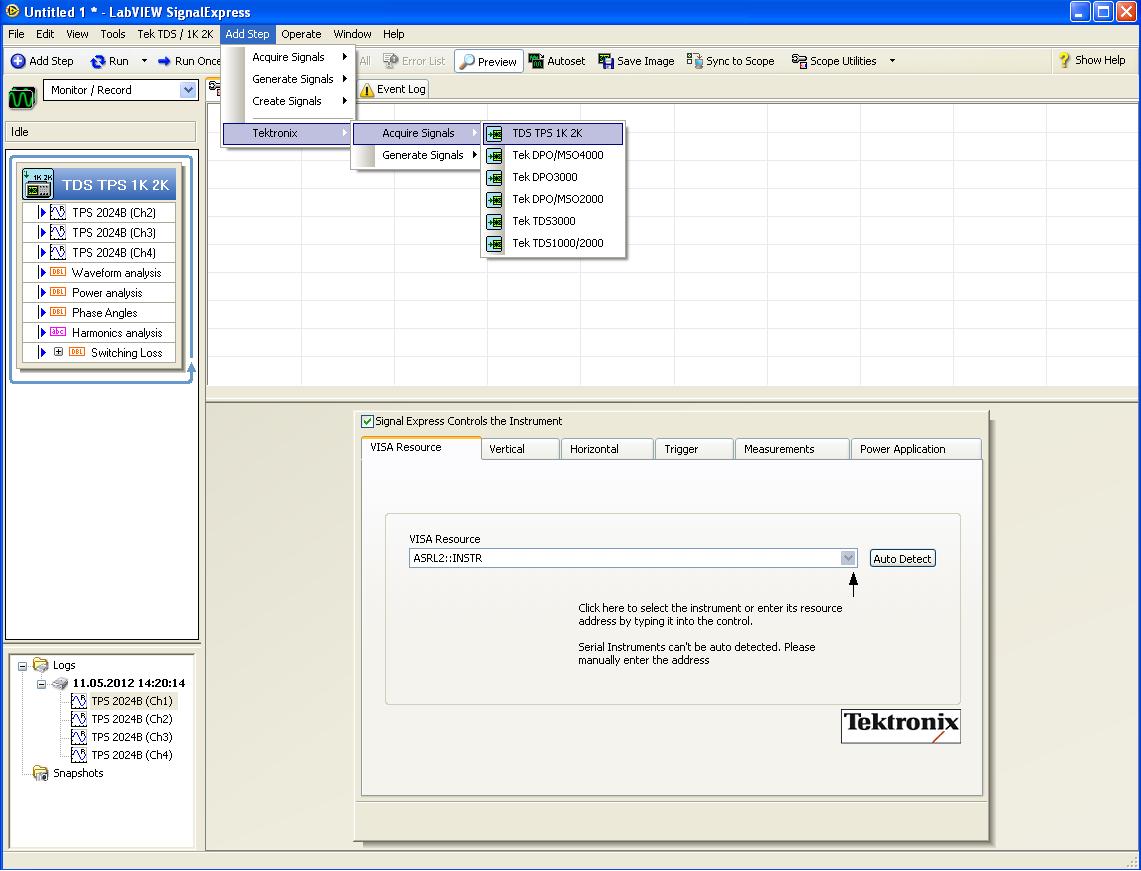Select TDS TPS 1K 2K step entry
This screenshot has height=871, width=1141.
554,133
